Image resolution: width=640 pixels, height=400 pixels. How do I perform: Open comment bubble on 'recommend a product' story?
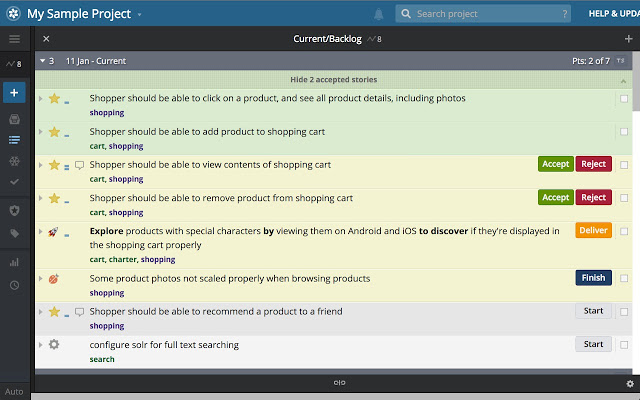80,312
